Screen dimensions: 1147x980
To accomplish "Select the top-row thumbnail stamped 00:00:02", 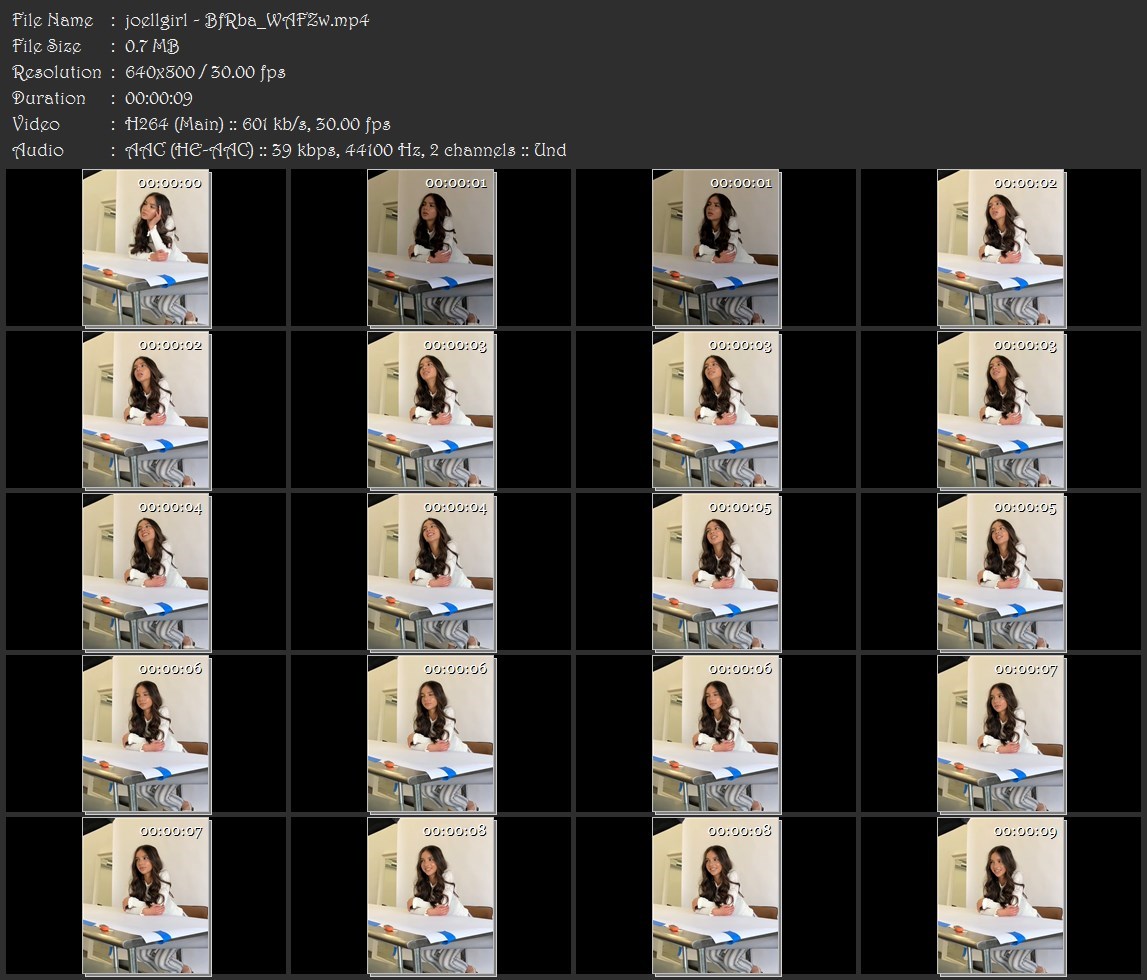I will (1001, 248).
